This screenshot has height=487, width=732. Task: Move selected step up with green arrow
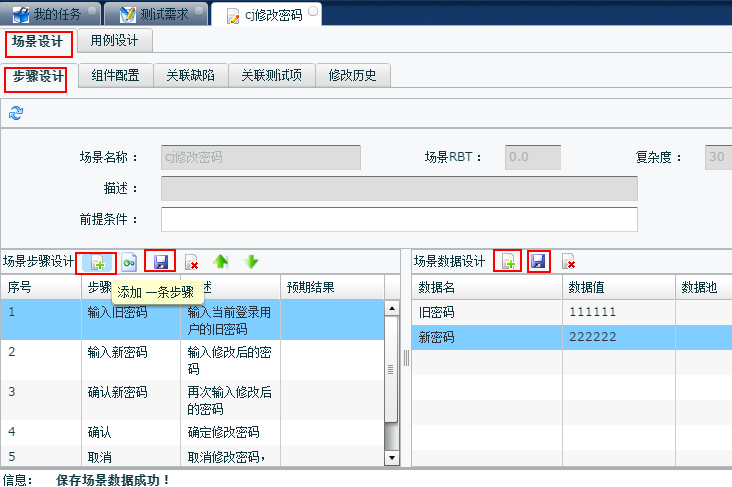(x=220, y=262)
